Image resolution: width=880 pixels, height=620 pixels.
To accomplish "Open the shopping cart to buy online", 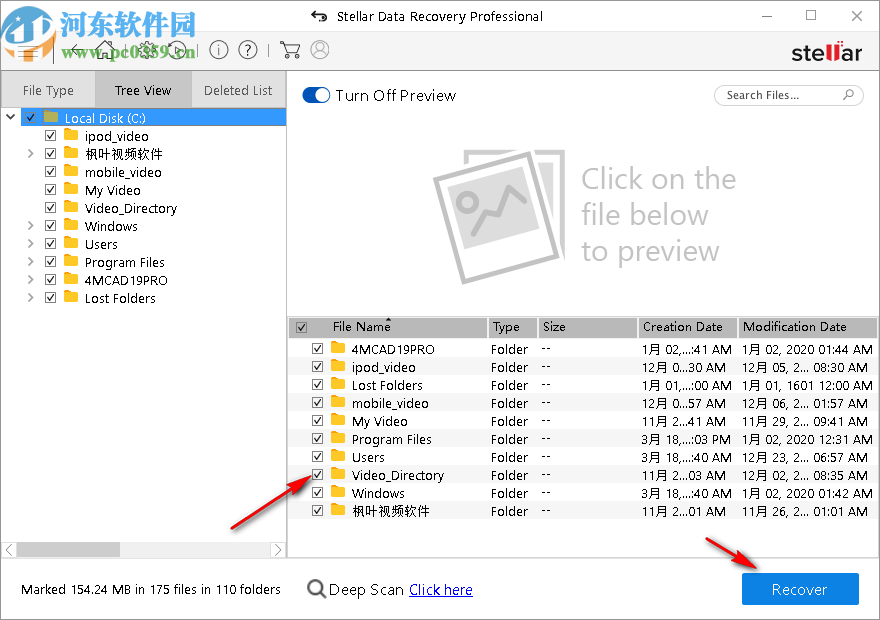I will (x=291, y=49).
